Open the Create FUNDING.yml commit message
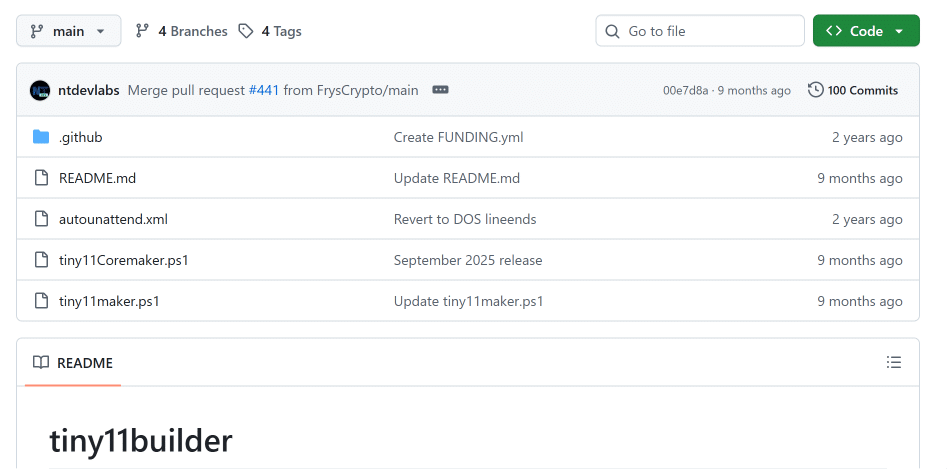The height and width of the screenshot is (469, 947). [458, 138]
